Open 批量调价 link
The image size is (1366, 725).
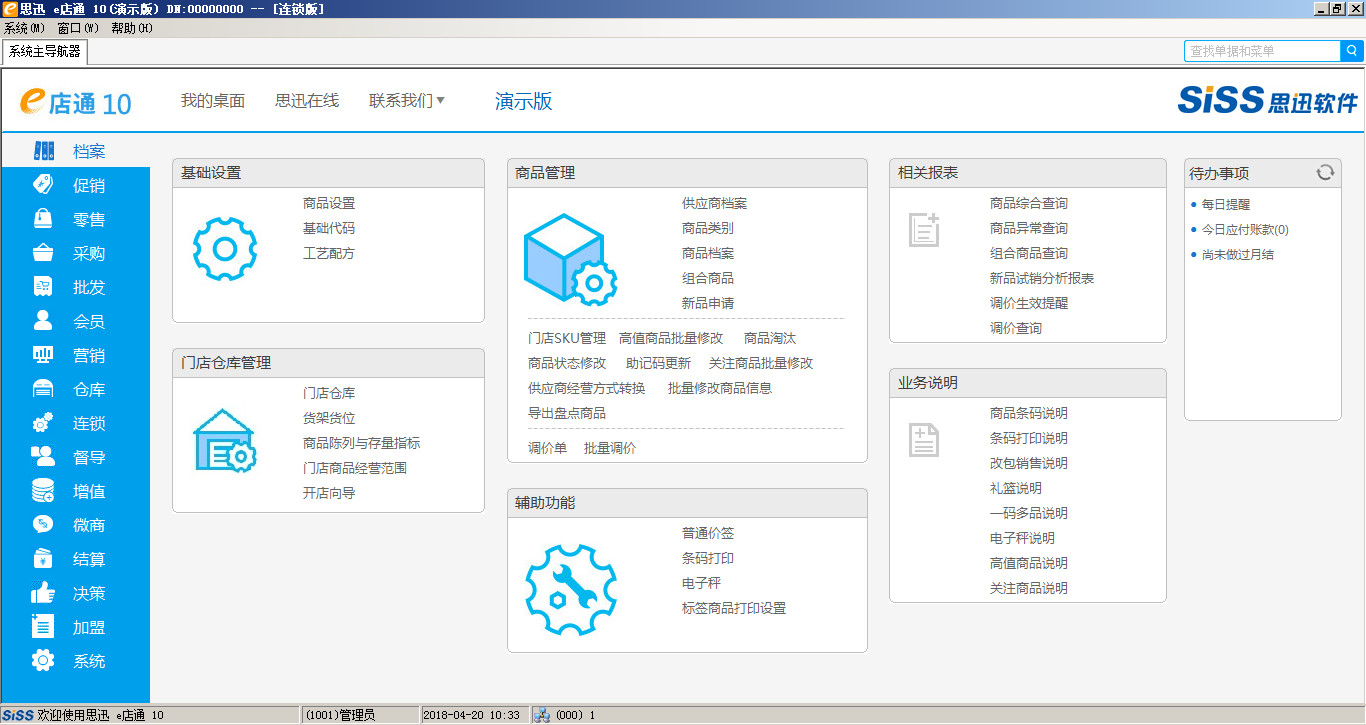[610, 448]
